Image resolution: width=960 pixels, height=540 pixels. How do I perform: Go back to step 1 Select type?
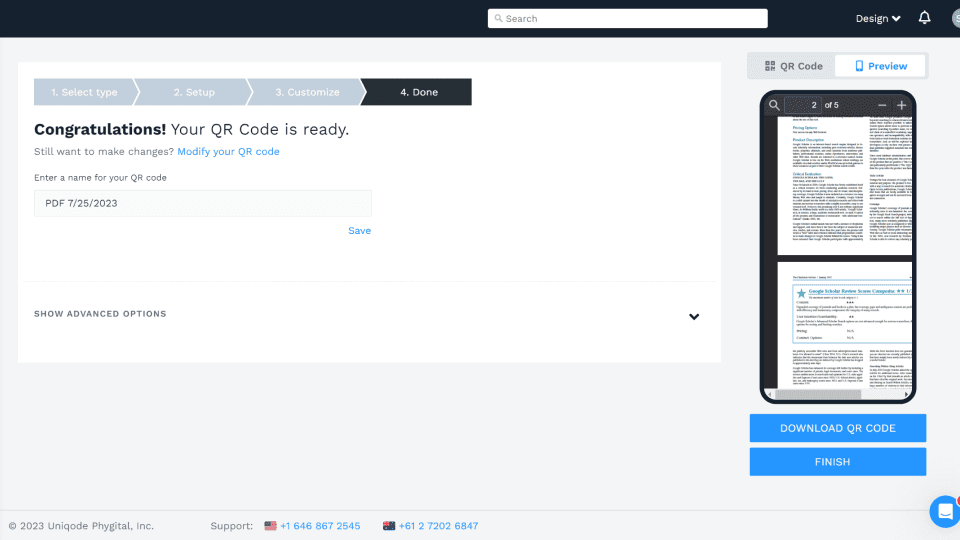click(x=84, y=92)
